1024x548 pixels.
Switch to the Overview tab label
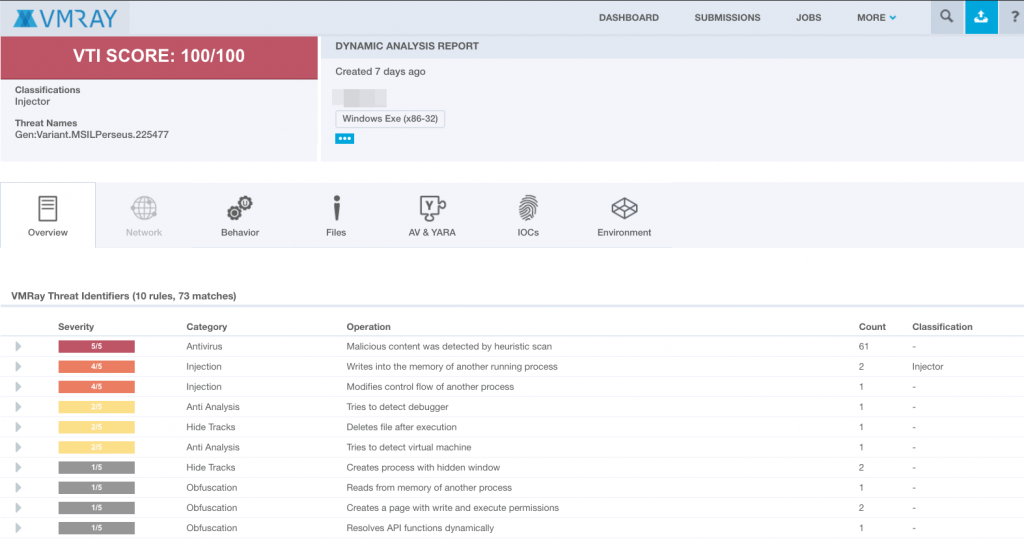[48, 233]
